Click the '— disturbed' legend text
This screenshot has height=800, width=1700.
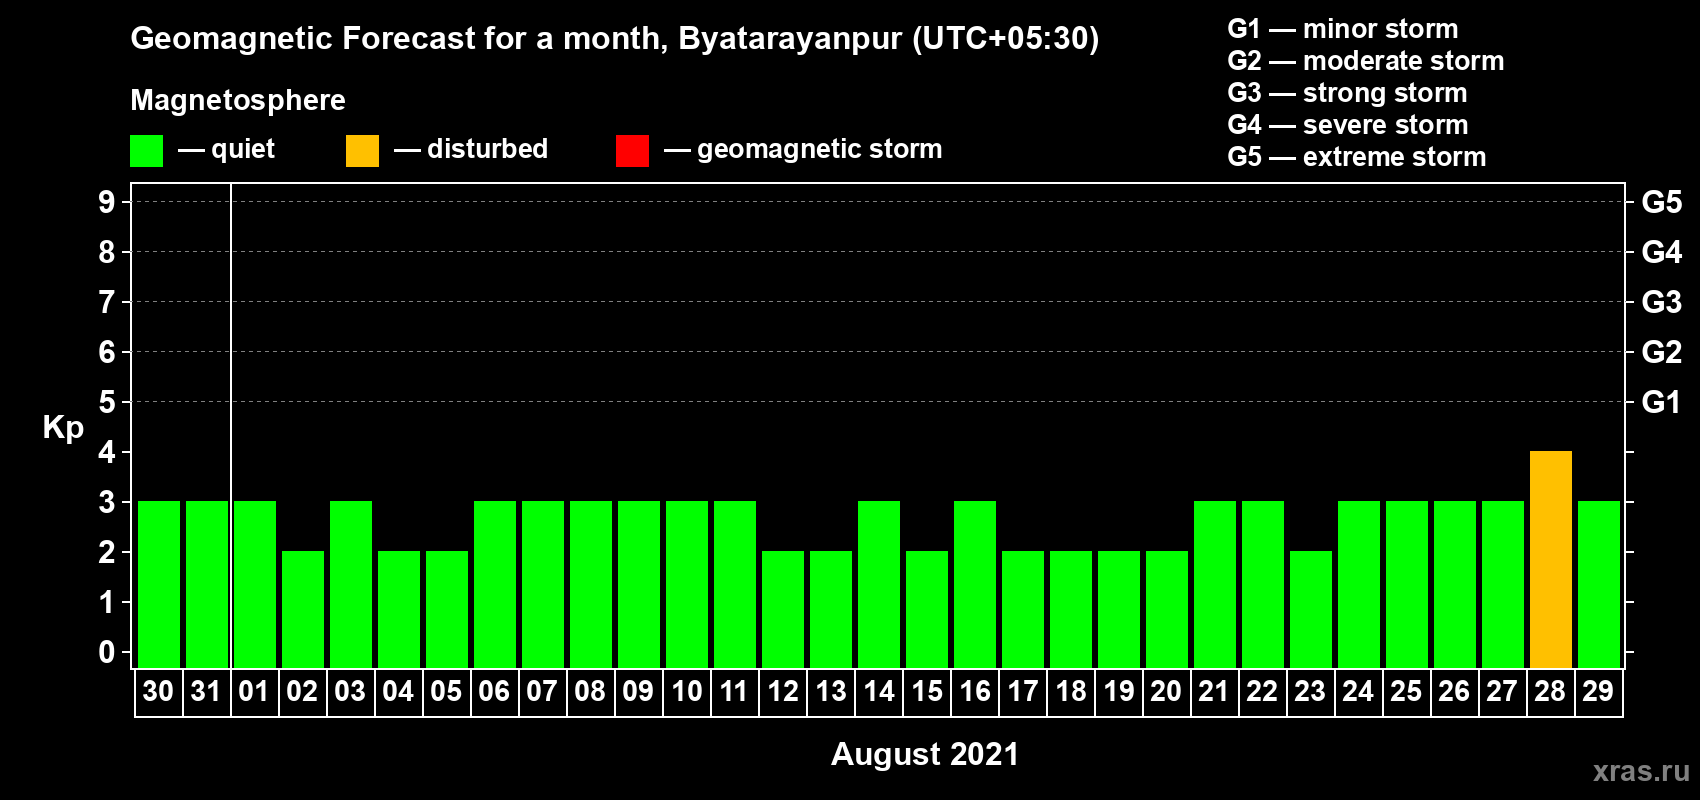click(471, 149)
